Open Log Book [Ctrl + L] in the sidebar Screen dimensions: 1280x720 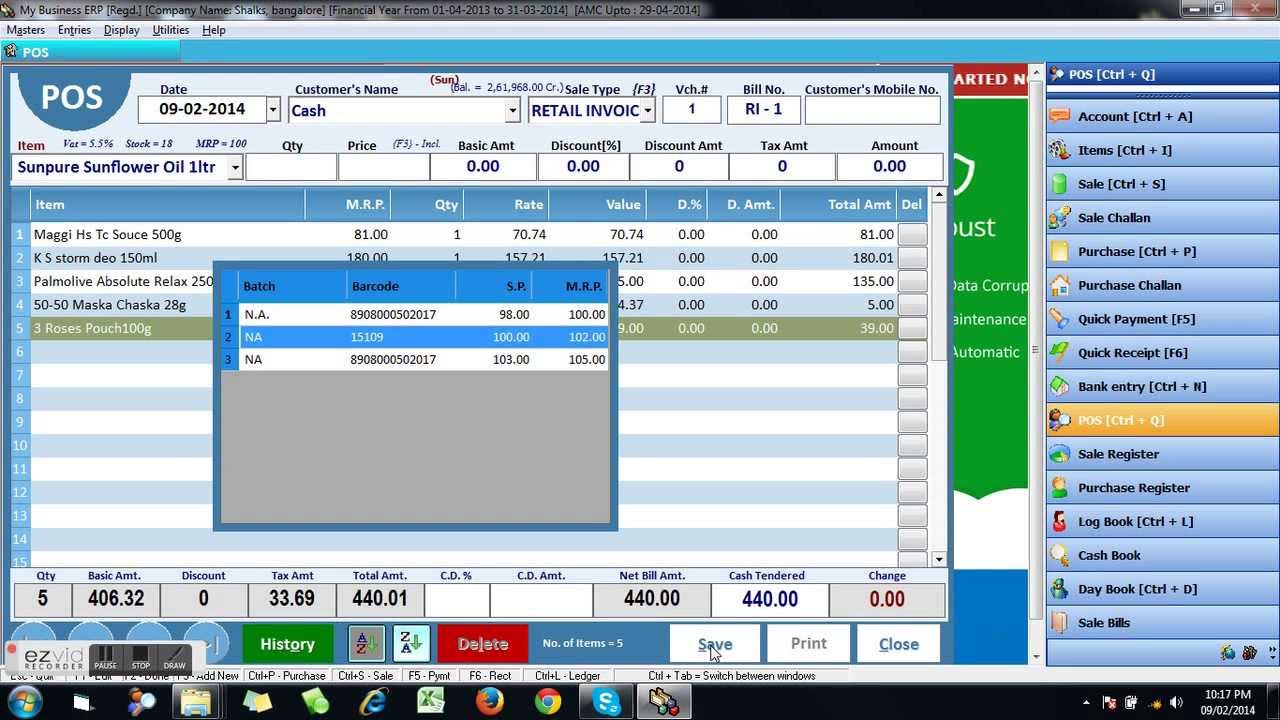click(1162, 521)
